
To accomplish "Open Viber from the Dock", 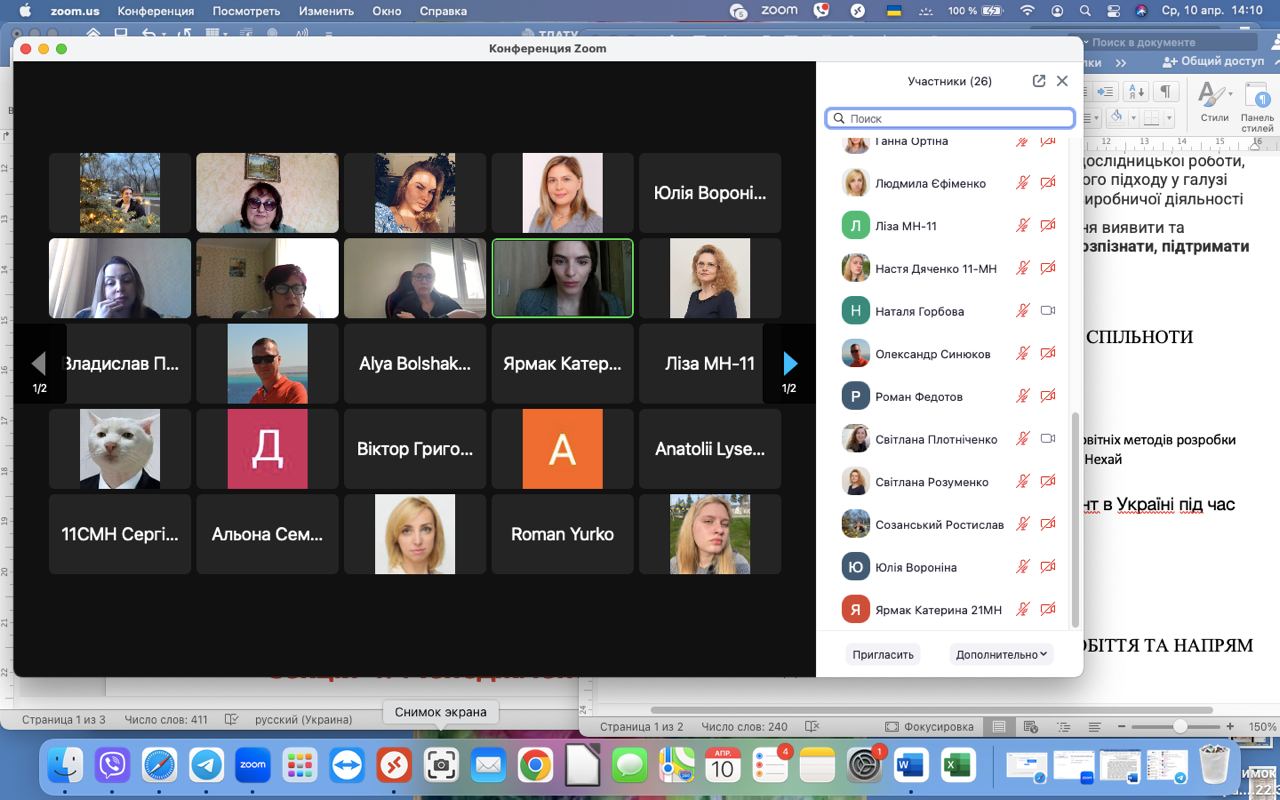I will [x=113, y=766].
